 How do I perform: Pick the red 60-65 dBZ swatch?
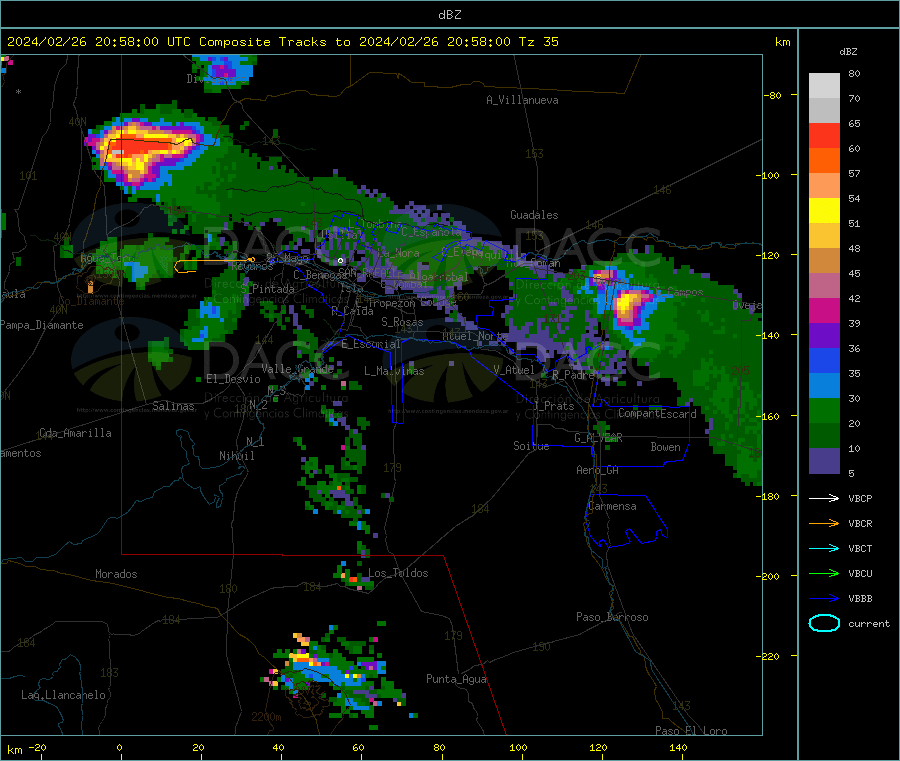[x=824, y=135]
